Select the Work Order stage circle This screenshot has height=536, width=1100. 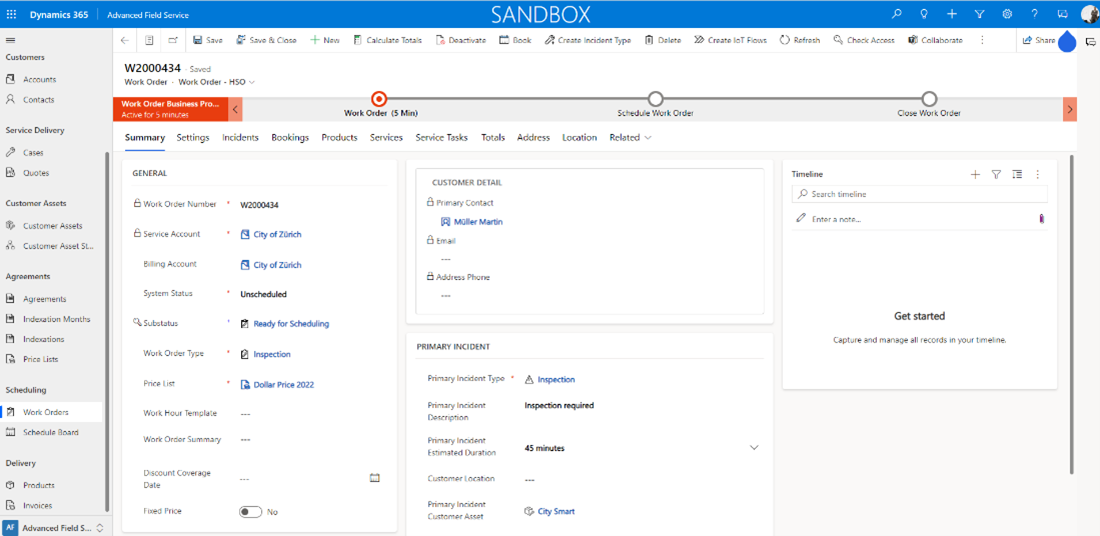[x=379, y=98]
